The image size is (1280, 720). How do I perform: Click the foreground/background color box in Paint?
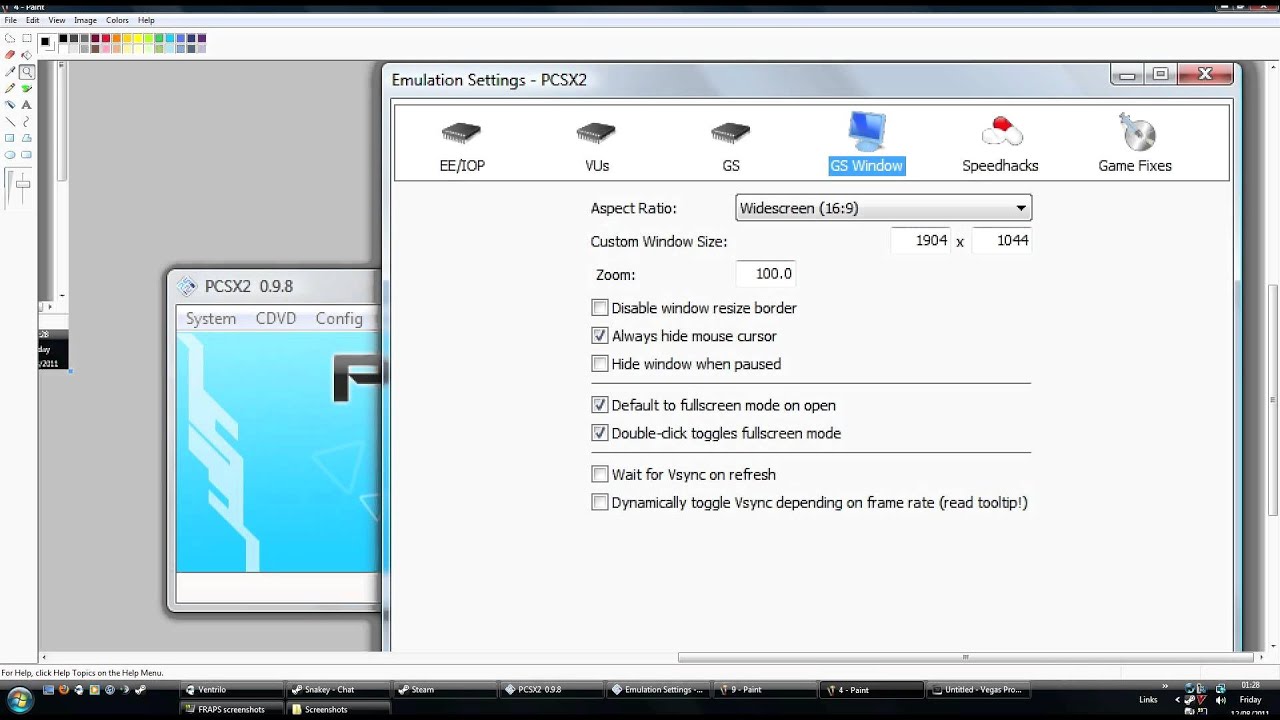pos(47,43)
